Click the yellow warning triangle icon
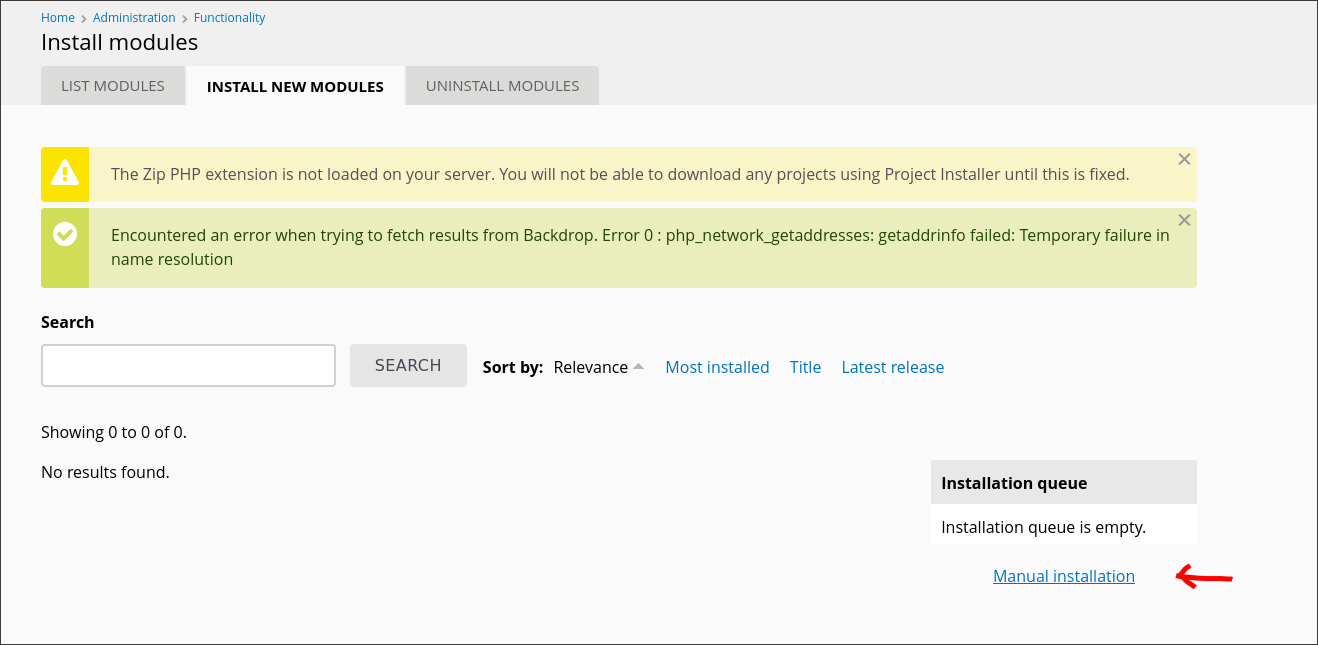1318x645 pixels. [65, 174]
